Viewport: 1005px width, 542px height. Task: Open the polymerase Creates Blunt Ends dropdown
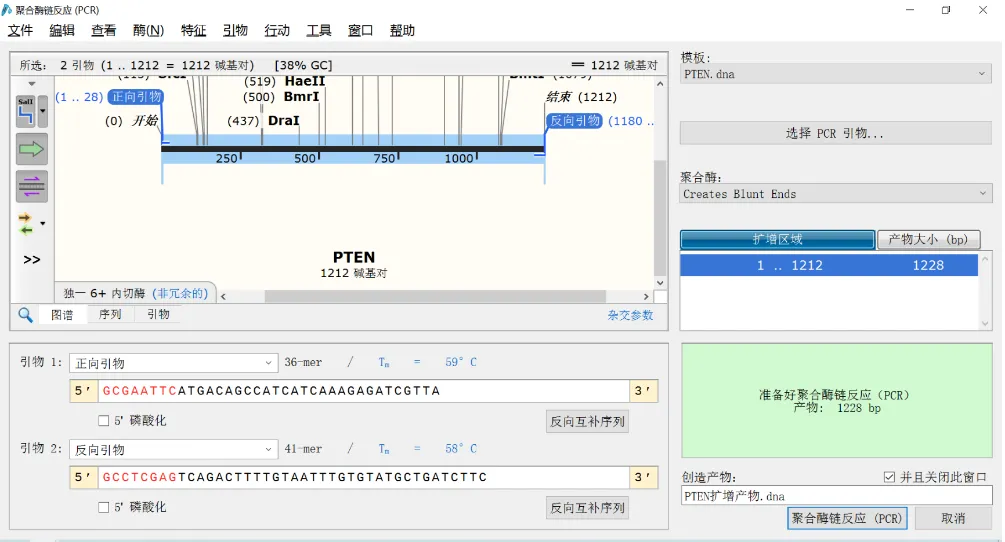(x=835, y=194)
